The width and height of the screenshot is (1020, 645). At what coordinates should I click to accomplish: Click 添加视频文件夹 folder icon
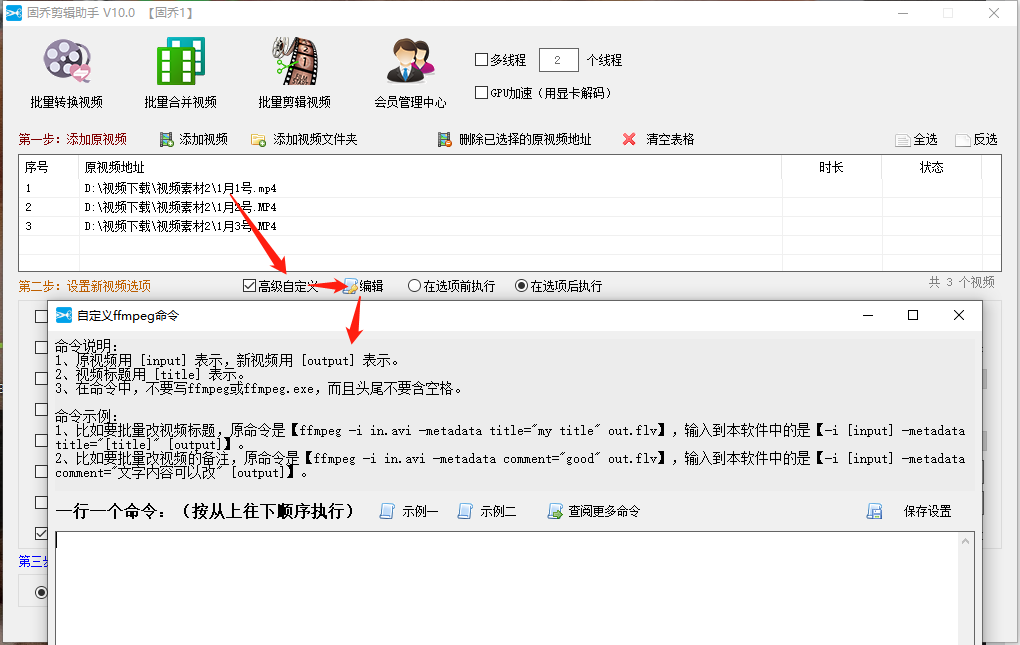(258, 140)
